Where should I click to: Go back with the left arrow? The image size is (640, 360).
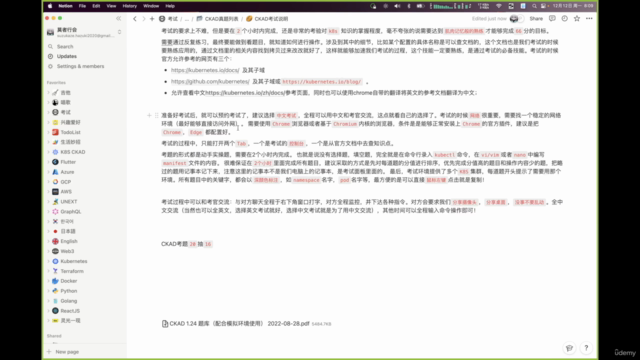[x=135, y=19]
